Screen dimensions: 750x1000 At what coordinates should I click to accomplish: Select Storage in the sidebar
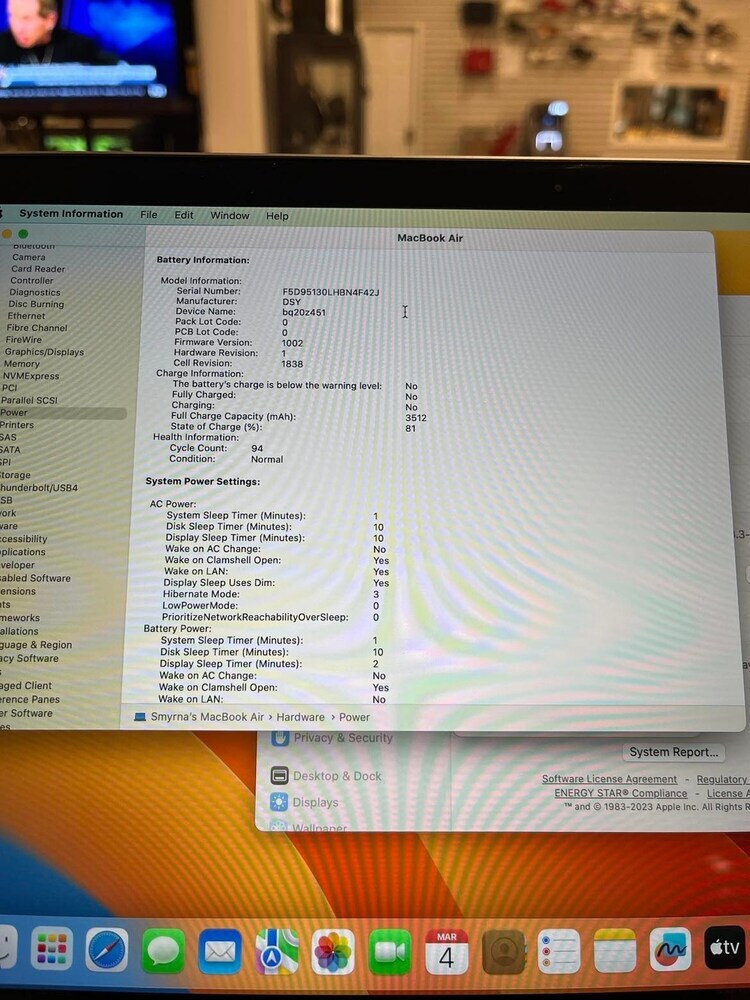[x=15, y=475]
